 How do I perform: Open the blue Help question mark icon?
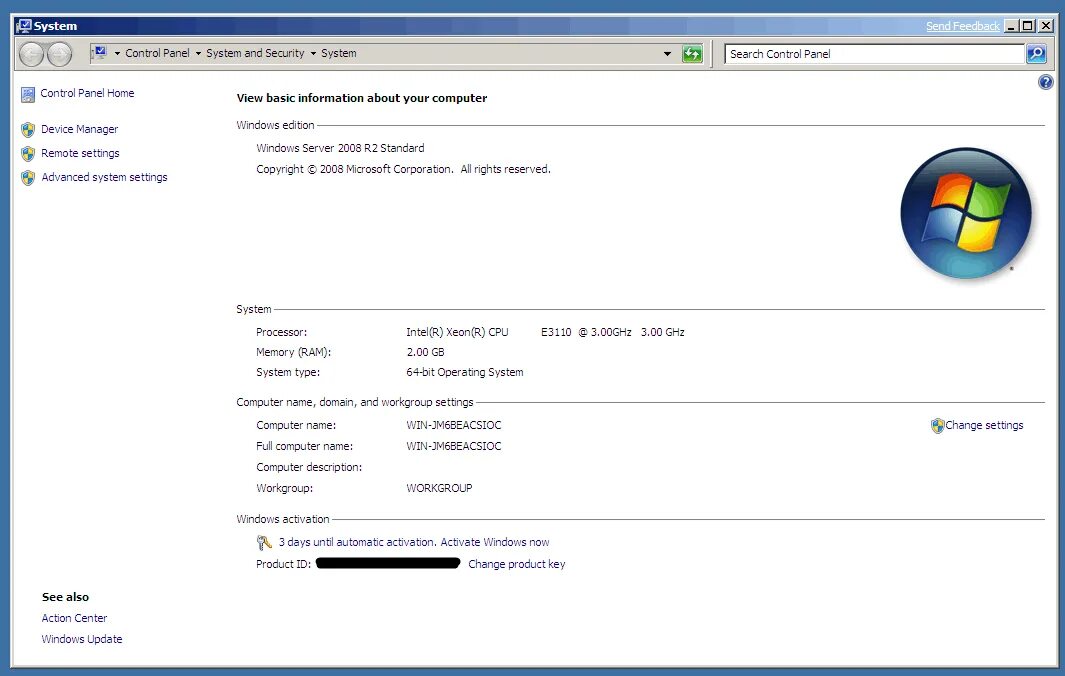1045,83
